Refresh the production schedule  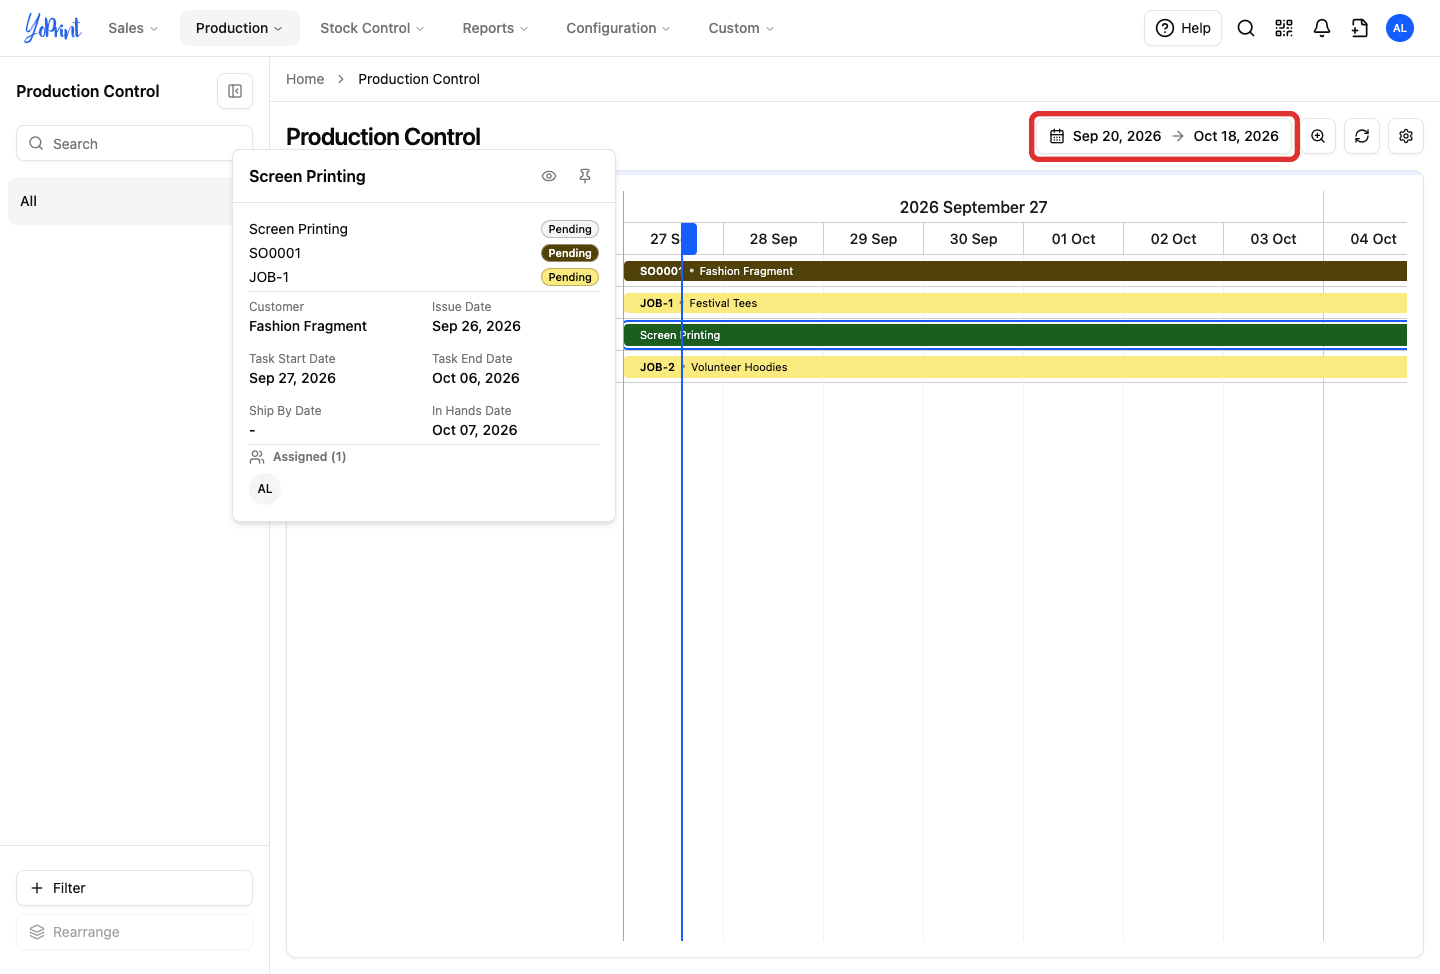click(1362, 136)
